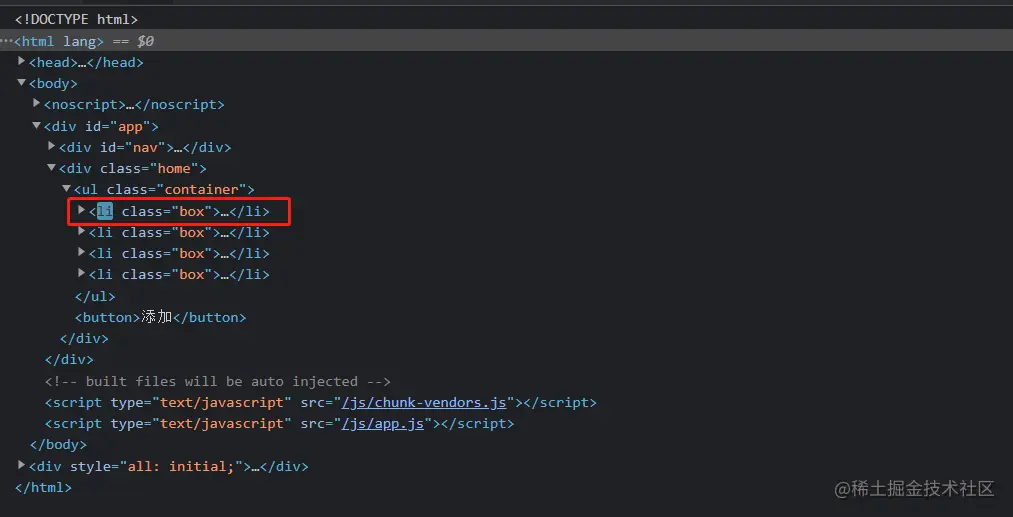
Task: Expand the noscript node arrow
Action: tap(37, 103)
